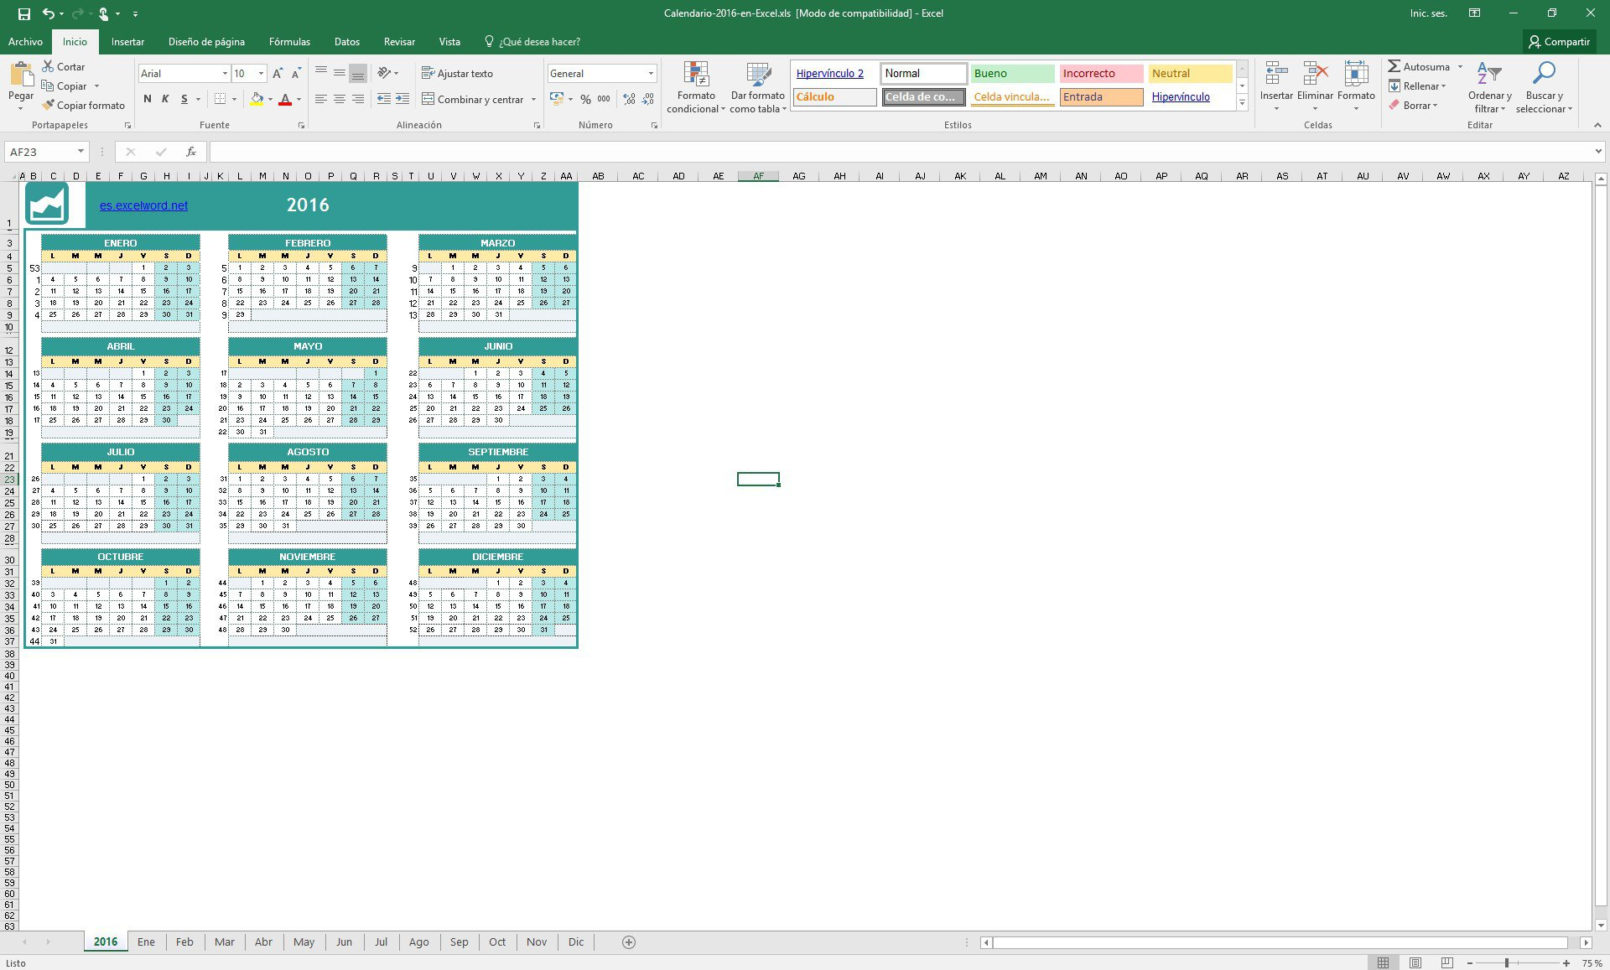This screenshot has height=970, width=1610.
Task: Apply bold formatting with the N icon
Action: [x=146, y=99]
